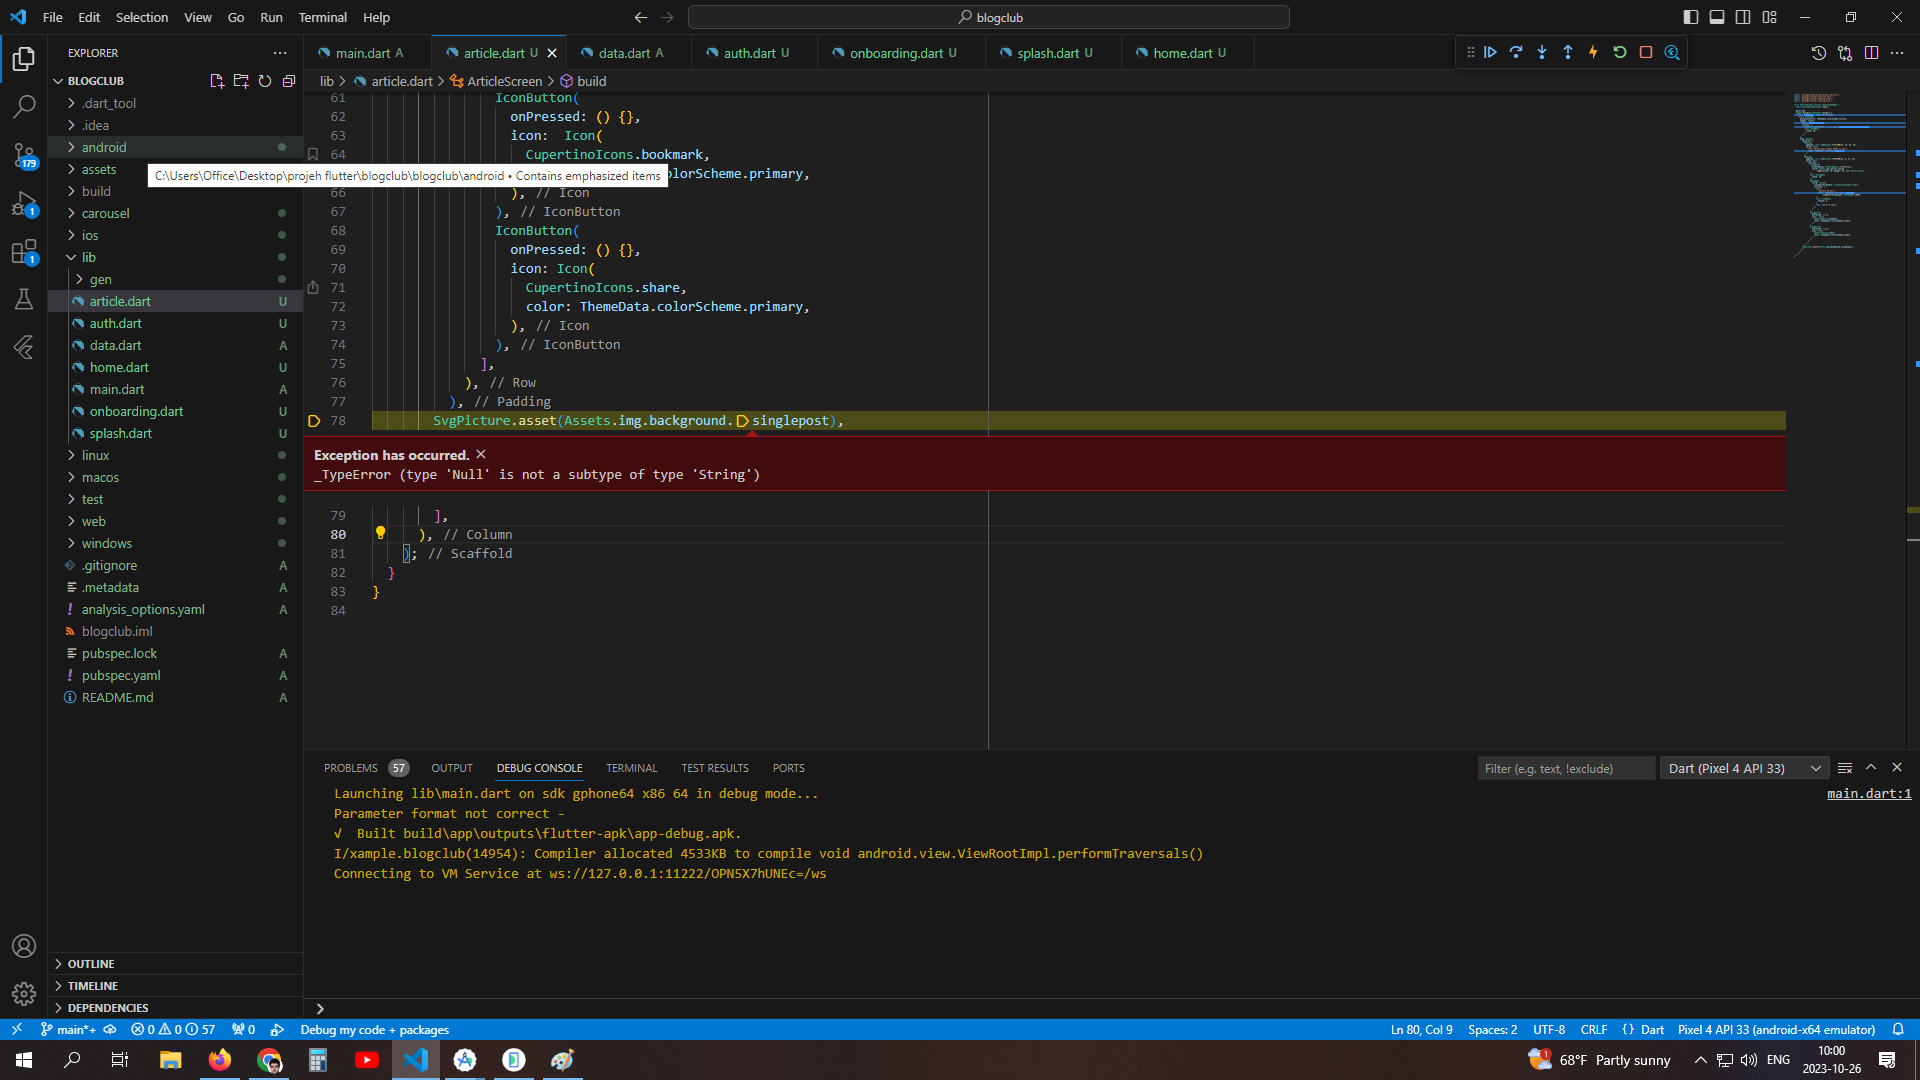Image resolution: width=1920 pixels, height=1080 pixels.
Task: Open the Run and Debug view
Action: click(24, 203)
